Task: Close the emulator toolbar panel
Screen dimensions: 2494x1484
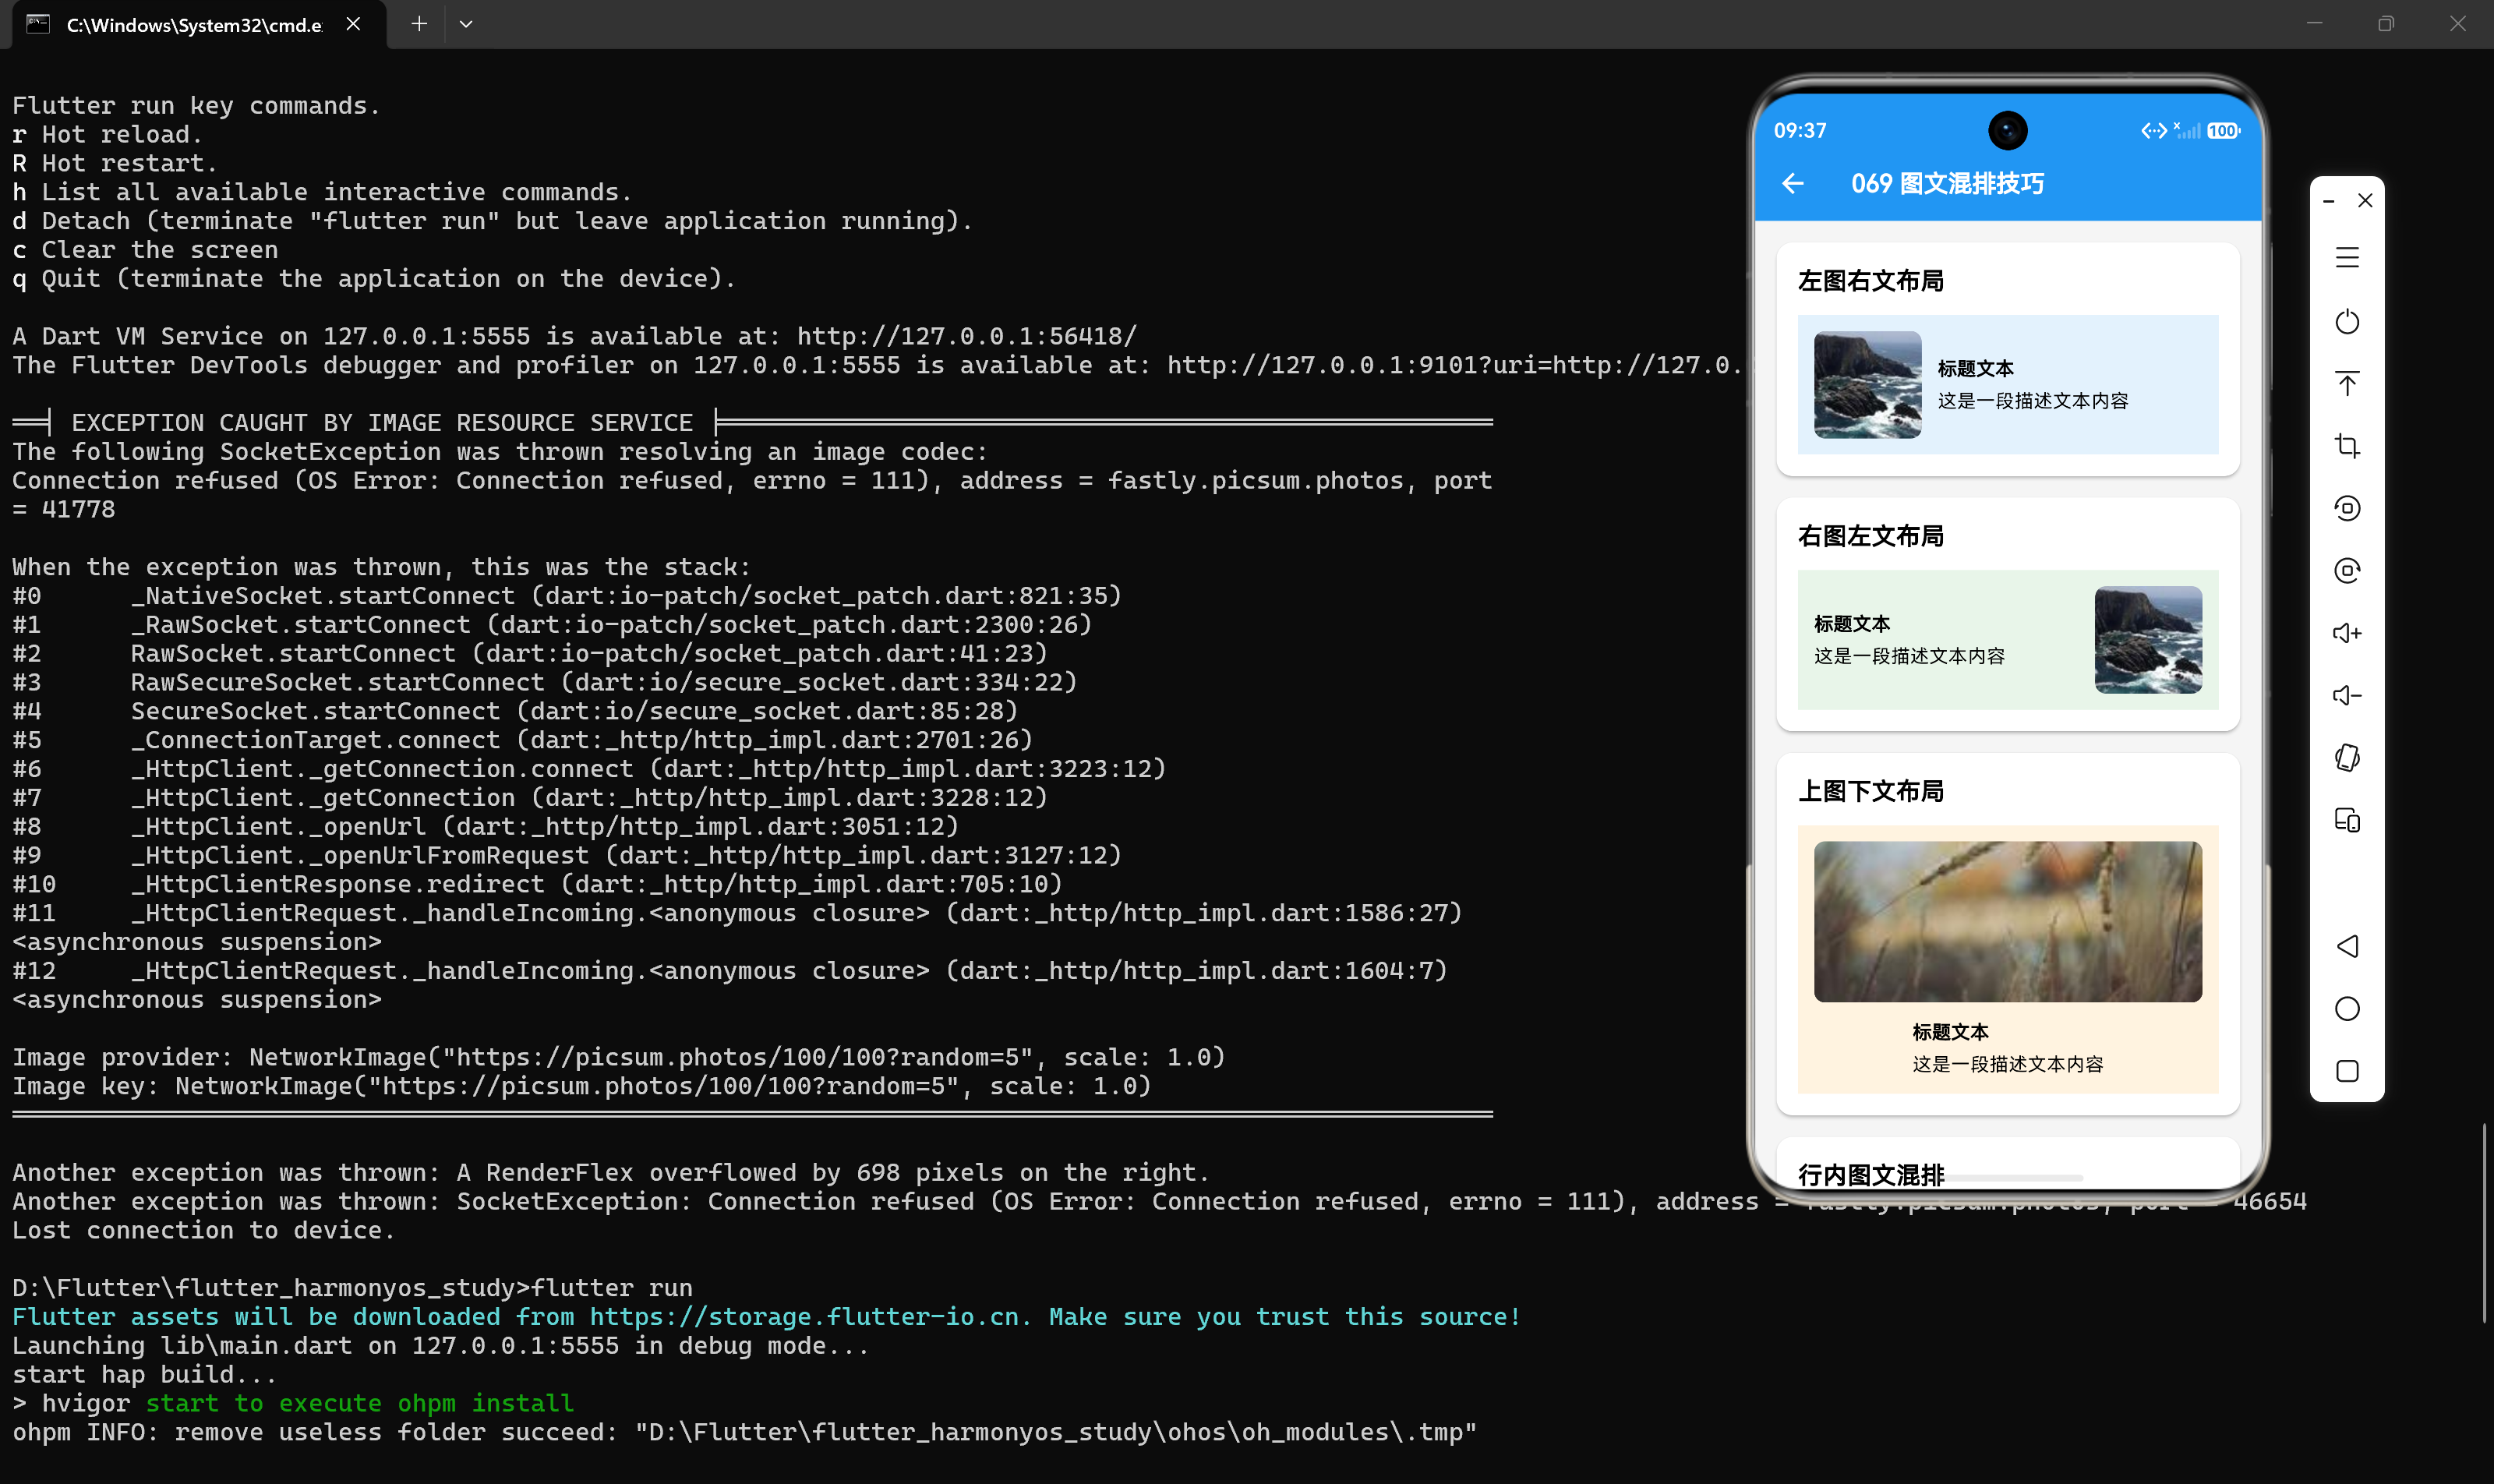Action: tap(2365, 200)
